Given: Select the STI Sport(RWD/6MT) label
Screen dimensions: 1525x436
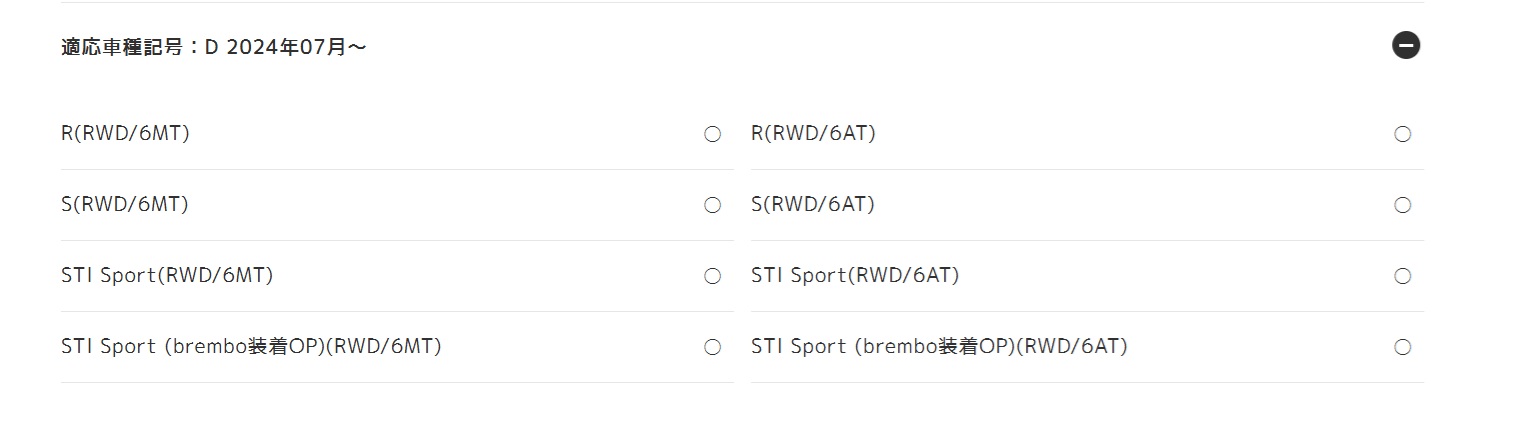Looking at the screenshot, I should 167,275.
